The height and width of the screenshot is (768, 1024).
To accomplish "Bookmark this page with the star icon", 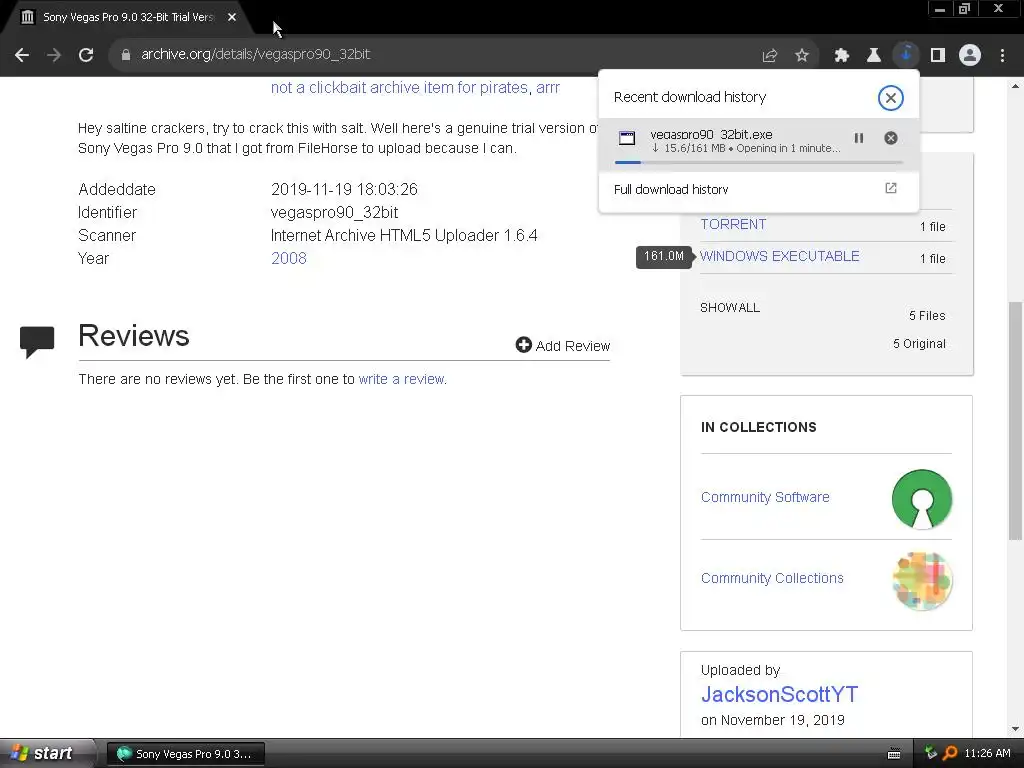I will (x=802, y=56).
